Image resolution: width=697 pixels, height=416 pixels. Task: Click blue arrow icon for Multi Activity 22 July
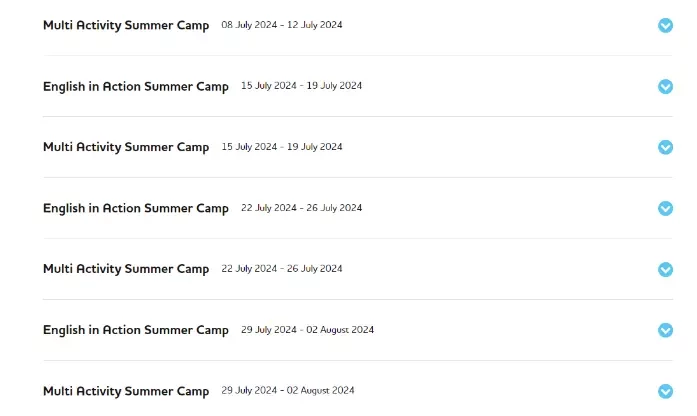click(665, 269)
